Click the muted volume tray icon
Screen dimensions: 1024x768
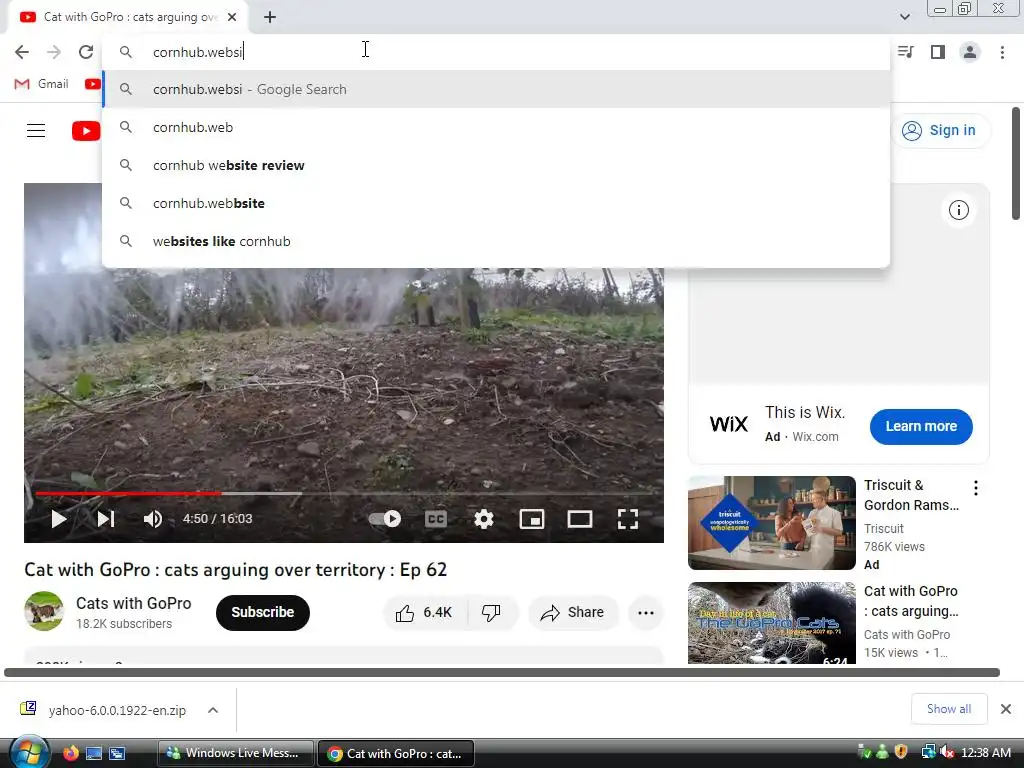click(x=947, y=752)
